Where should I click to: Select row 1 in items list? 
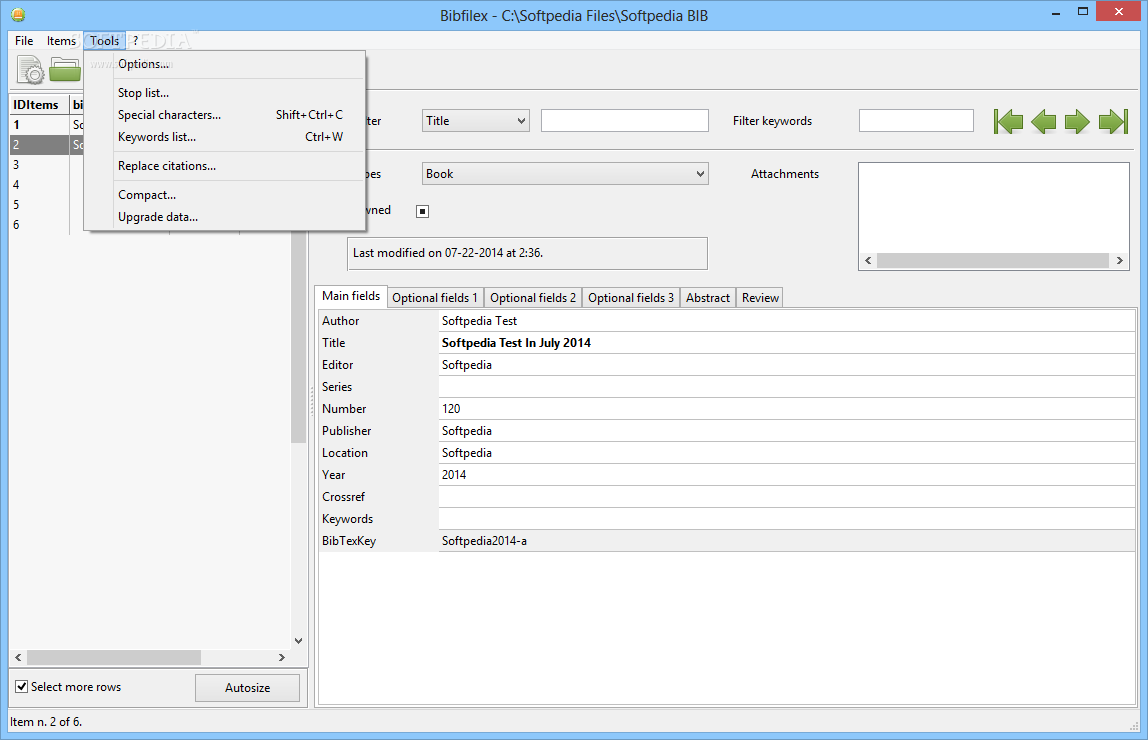(47, 124)
